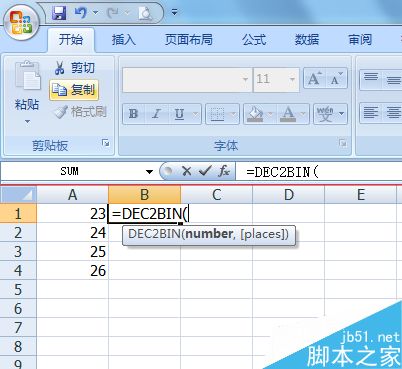Select row 1 header

click(18, 213)
